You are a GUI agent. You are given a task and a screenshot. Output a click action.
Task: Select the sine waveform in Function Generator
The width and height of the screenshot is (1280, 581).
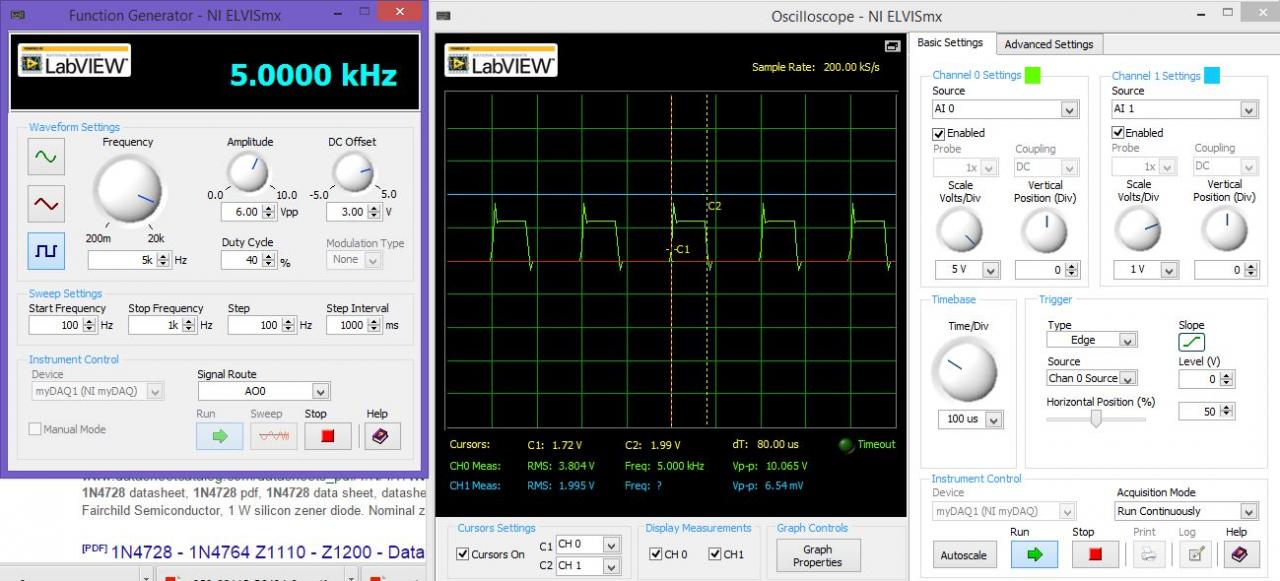click(x=46, y=156)
